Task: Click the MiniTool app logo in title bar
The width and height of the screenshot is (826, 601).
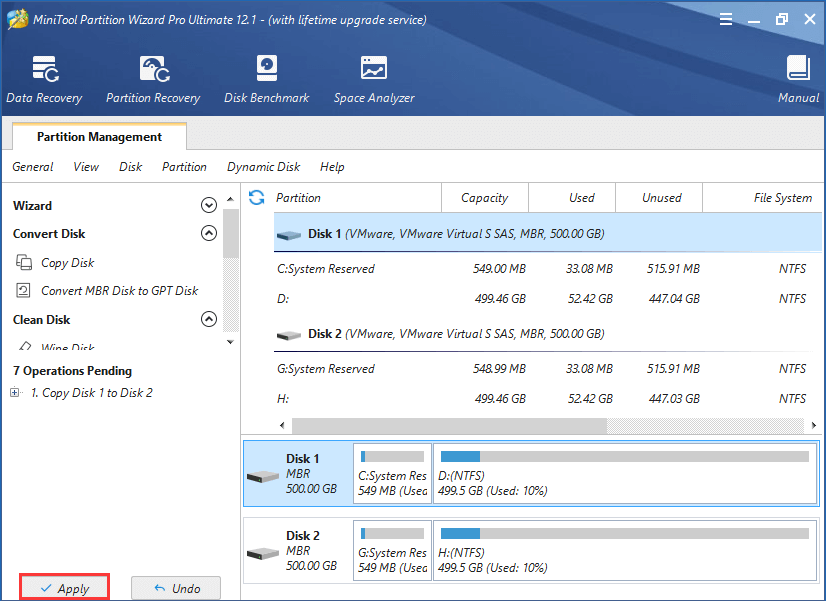Action: coord(17,19)
